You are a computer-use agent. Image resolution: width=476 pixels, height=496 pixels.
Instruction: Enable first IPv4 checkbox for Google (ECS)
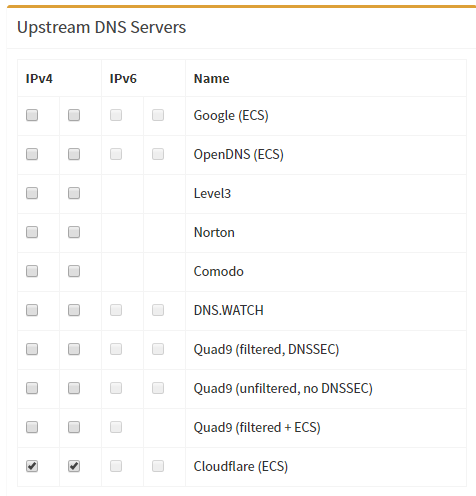[x=32, y=115]
